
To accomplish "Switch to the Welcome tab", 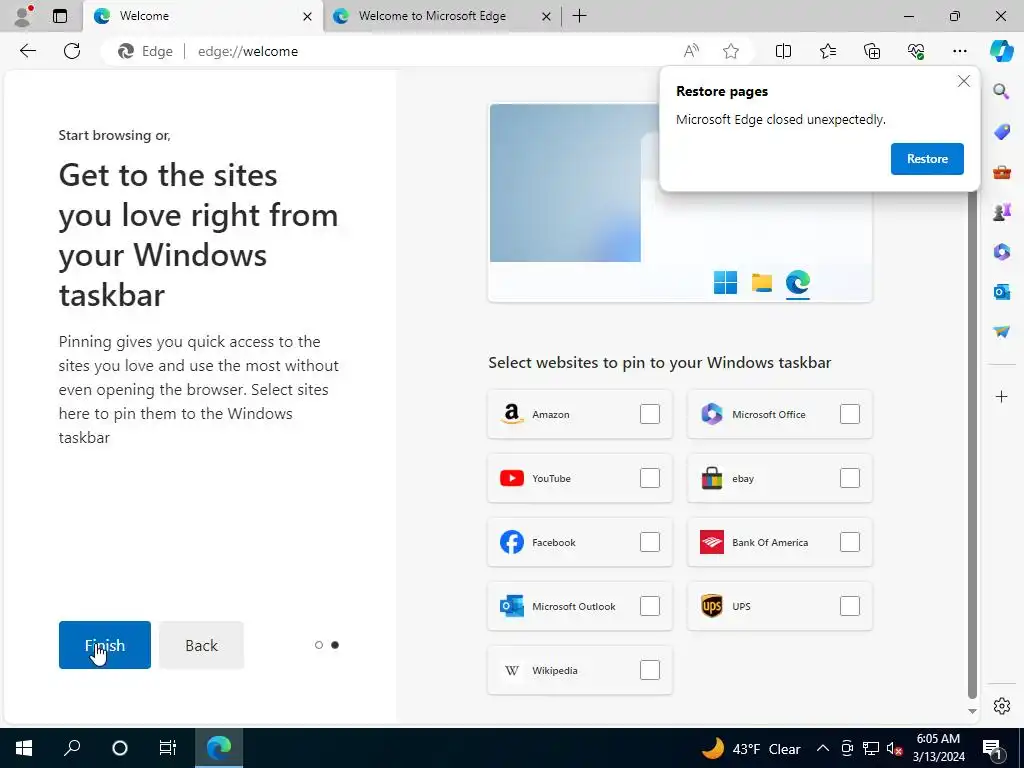I will [202, 16].
